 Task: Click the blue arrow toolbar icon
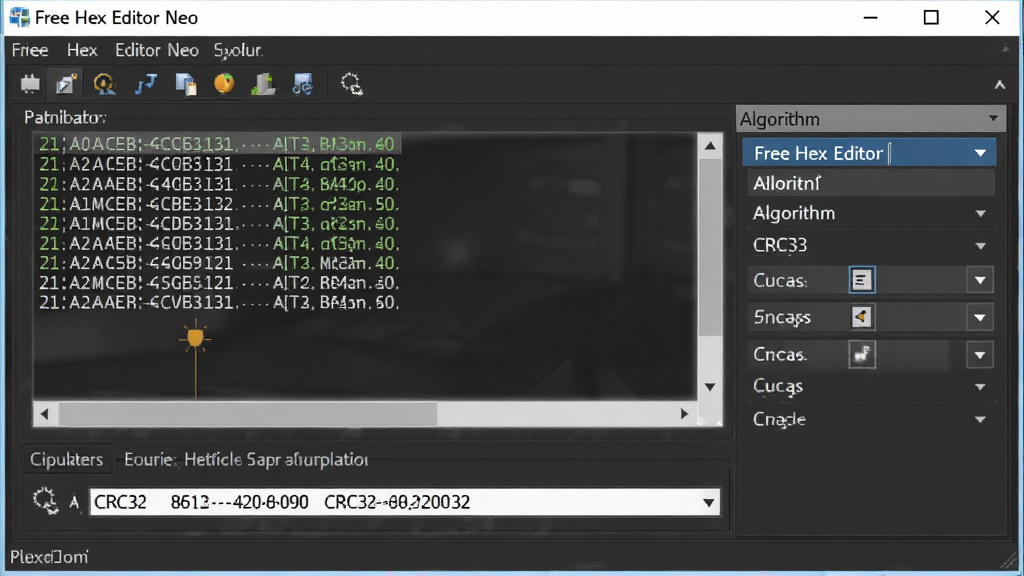pos(146,84)
